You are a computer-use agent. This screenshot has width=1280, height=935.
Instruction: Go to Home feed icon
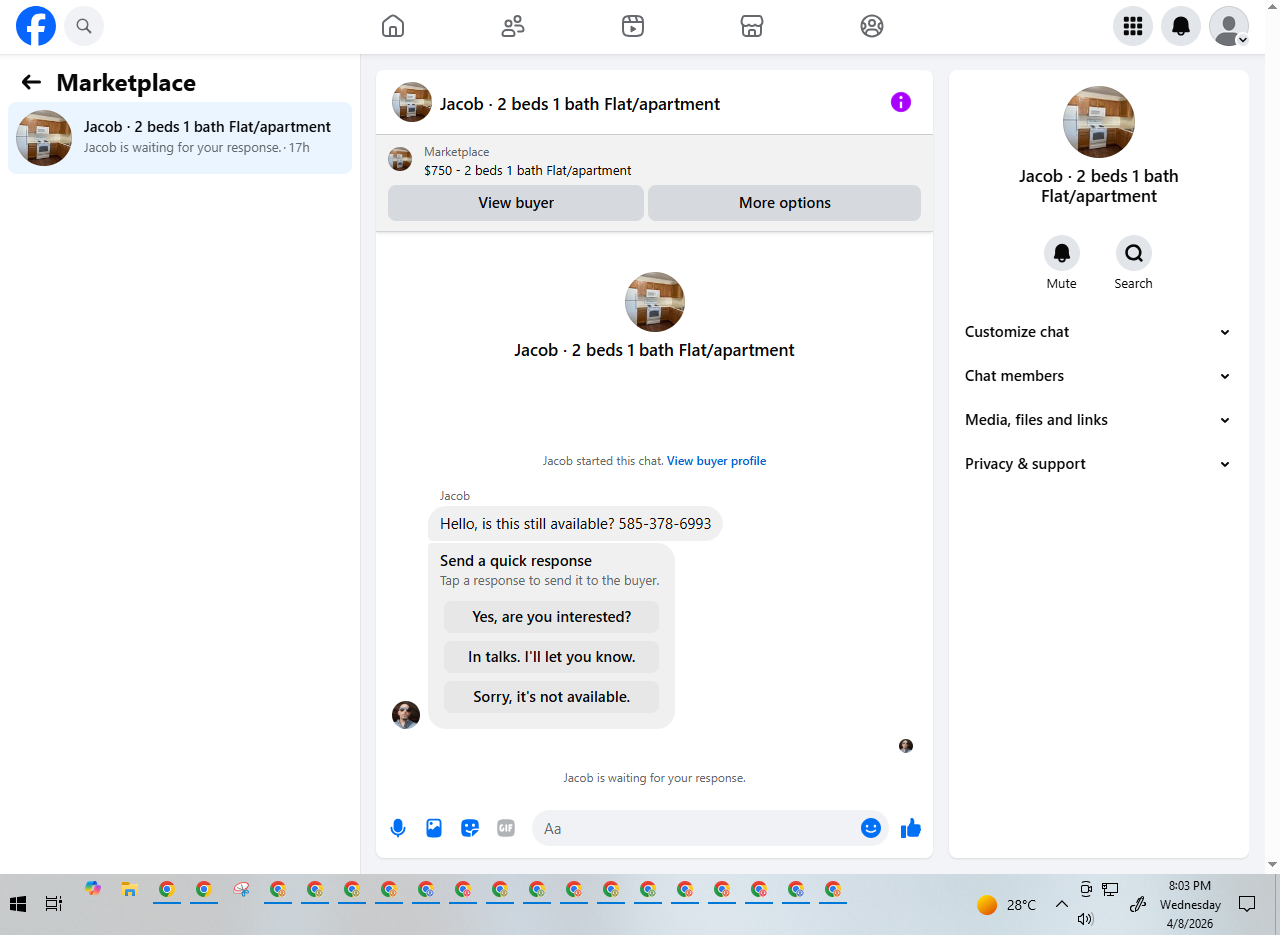coord(393,26)
